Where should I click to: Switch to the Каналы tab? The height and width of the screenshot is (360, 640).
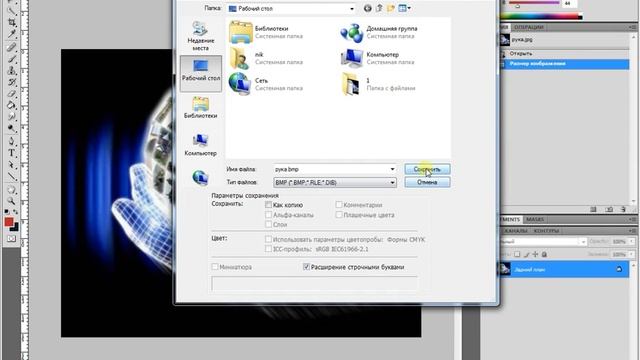click(516, 231)
